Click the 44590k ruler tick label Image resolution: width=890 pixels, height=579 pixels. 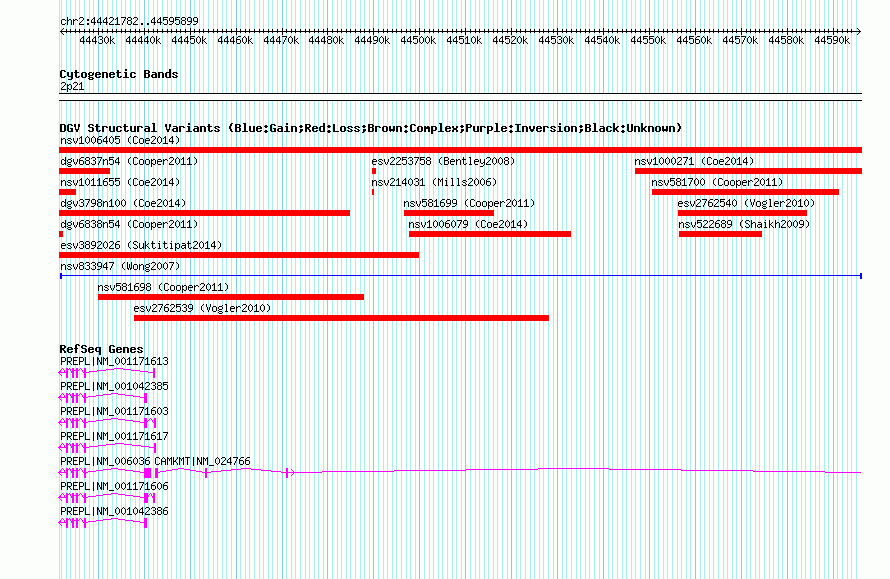pos(832,40)
